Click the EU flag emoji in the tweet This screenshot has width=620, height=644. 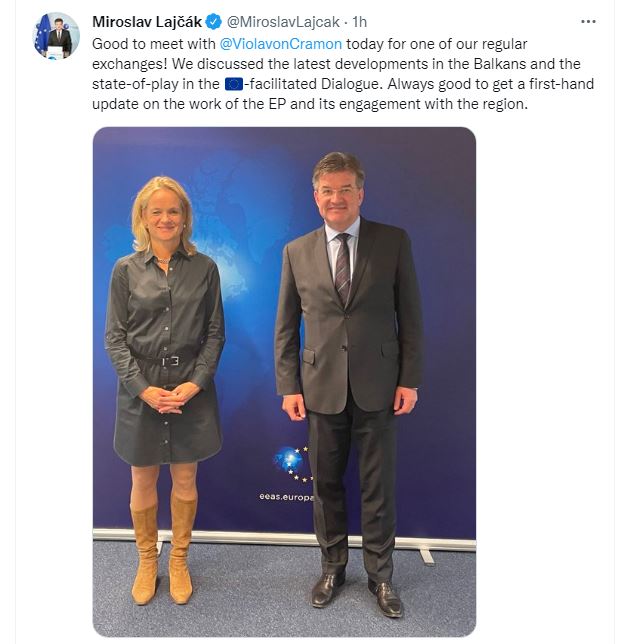click(234, 84)
